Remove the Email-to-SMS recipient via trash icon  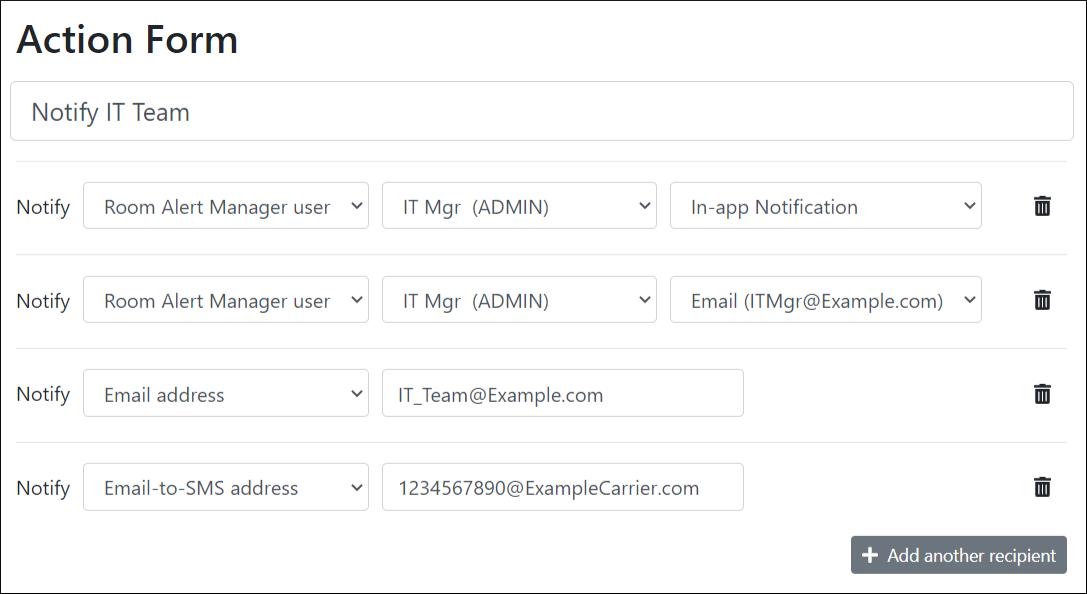click(x=1042, y=487)
